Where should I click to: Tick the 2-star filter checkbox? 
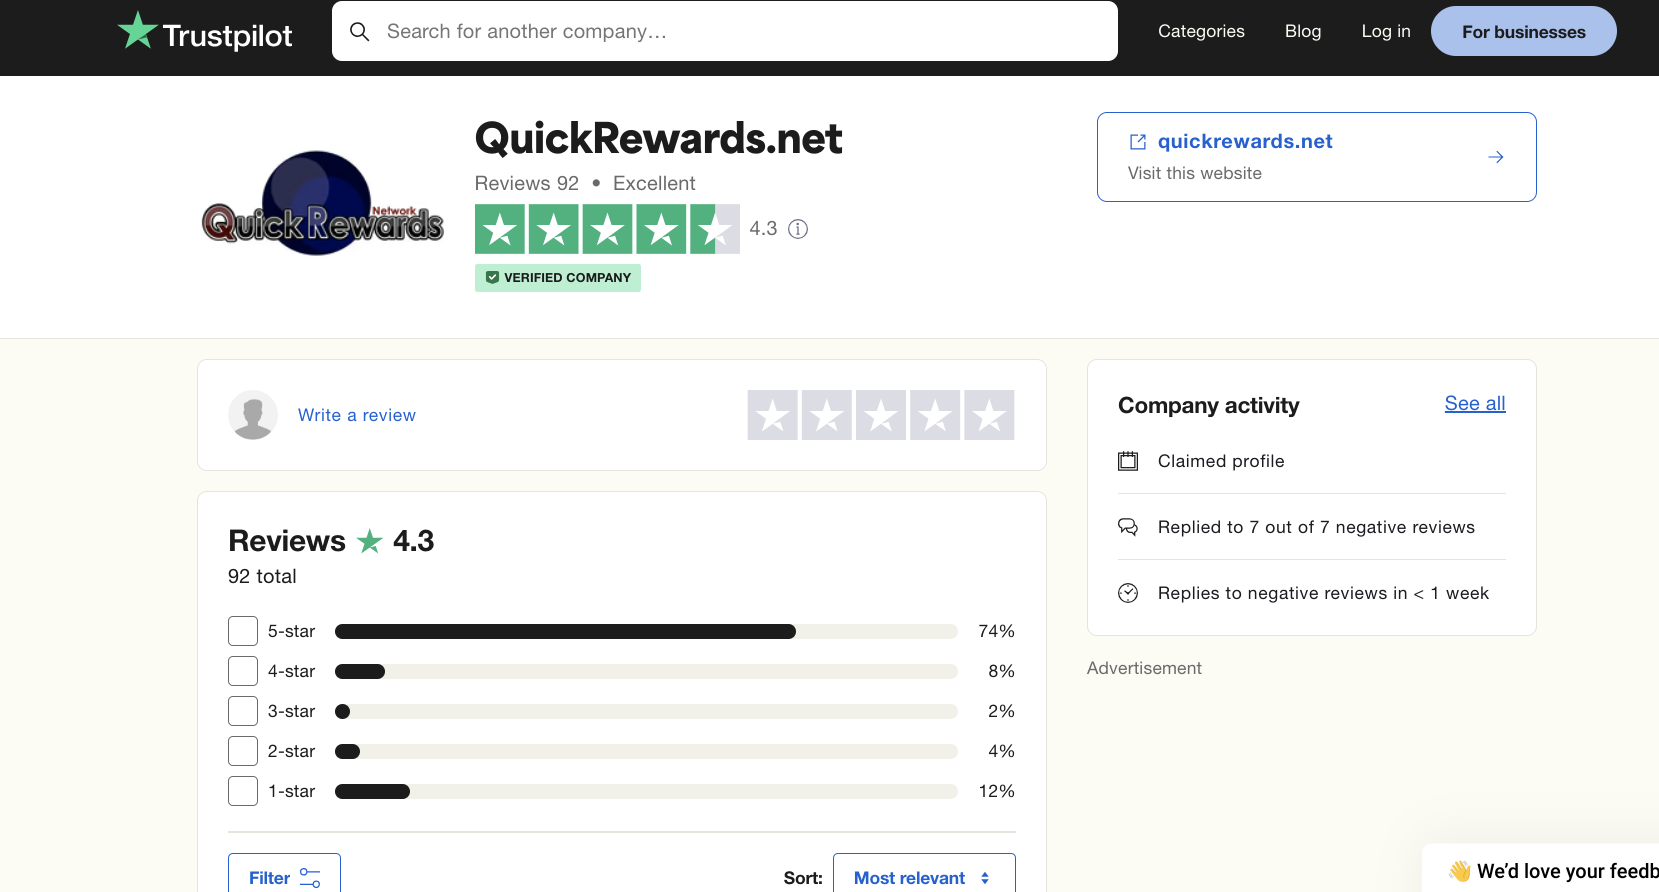(243, 751)
